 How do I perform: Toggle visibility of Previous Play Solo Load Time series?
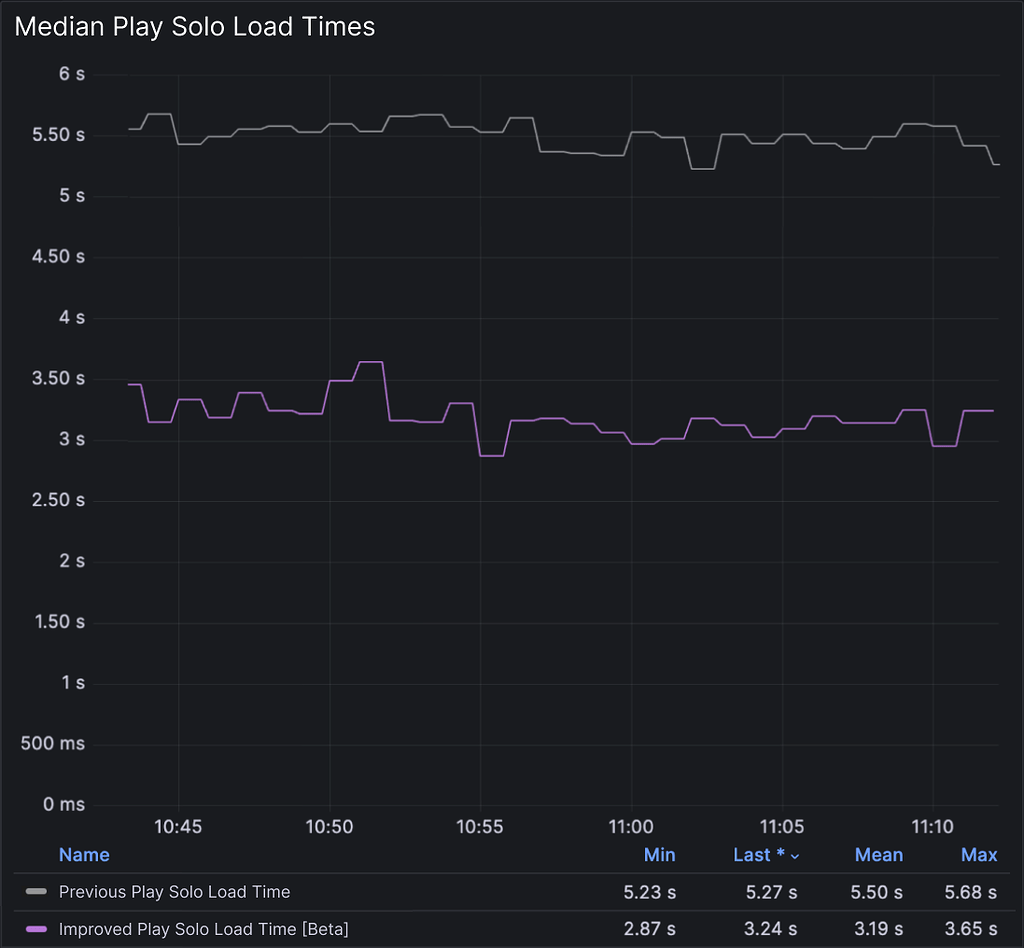(175, 892)
